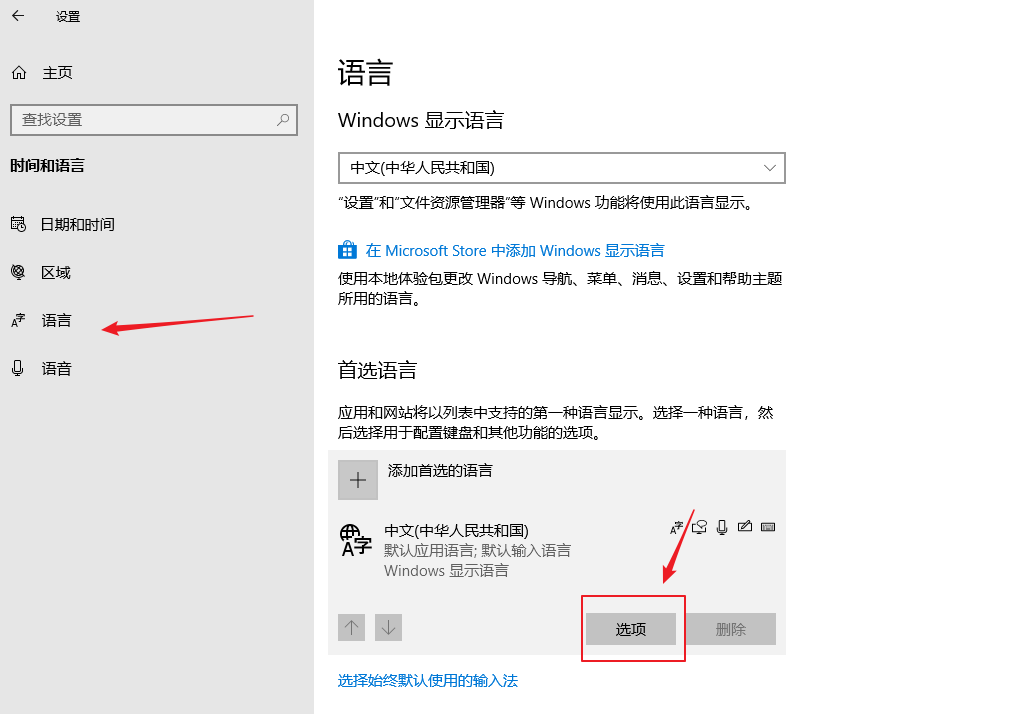1030x714 pixels.
Task: Click the 删除 button
Action: click(730, 629)
